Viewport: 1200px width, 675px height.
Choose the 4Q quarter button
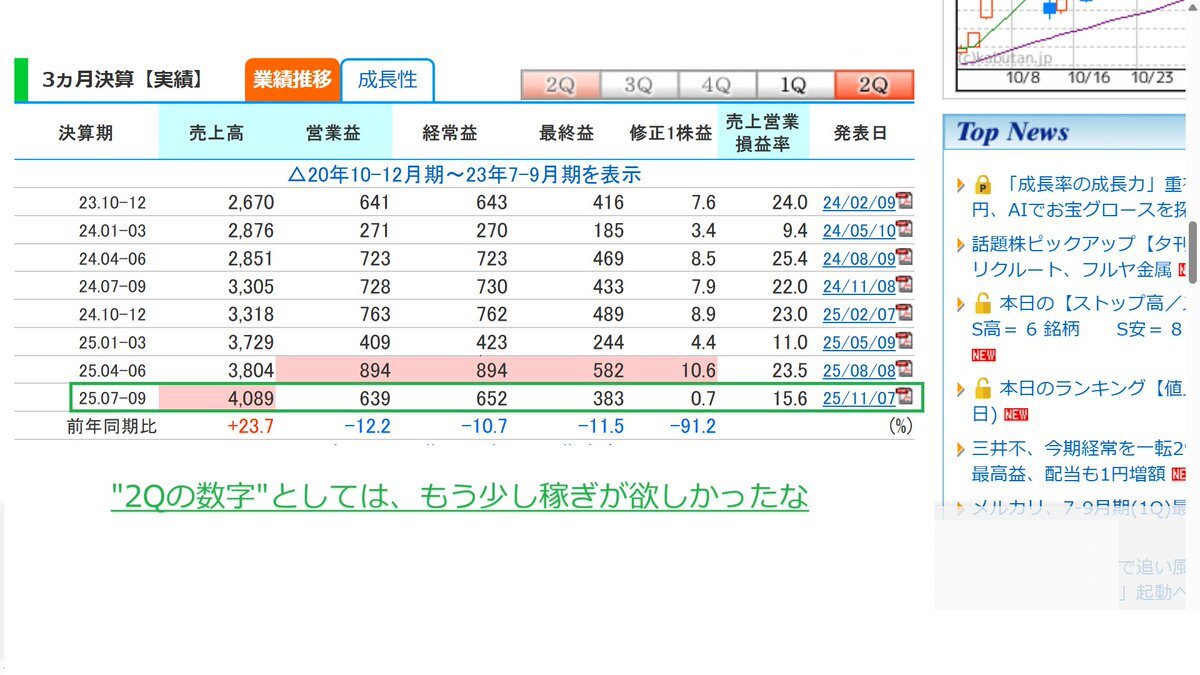[x=716, y=86]
